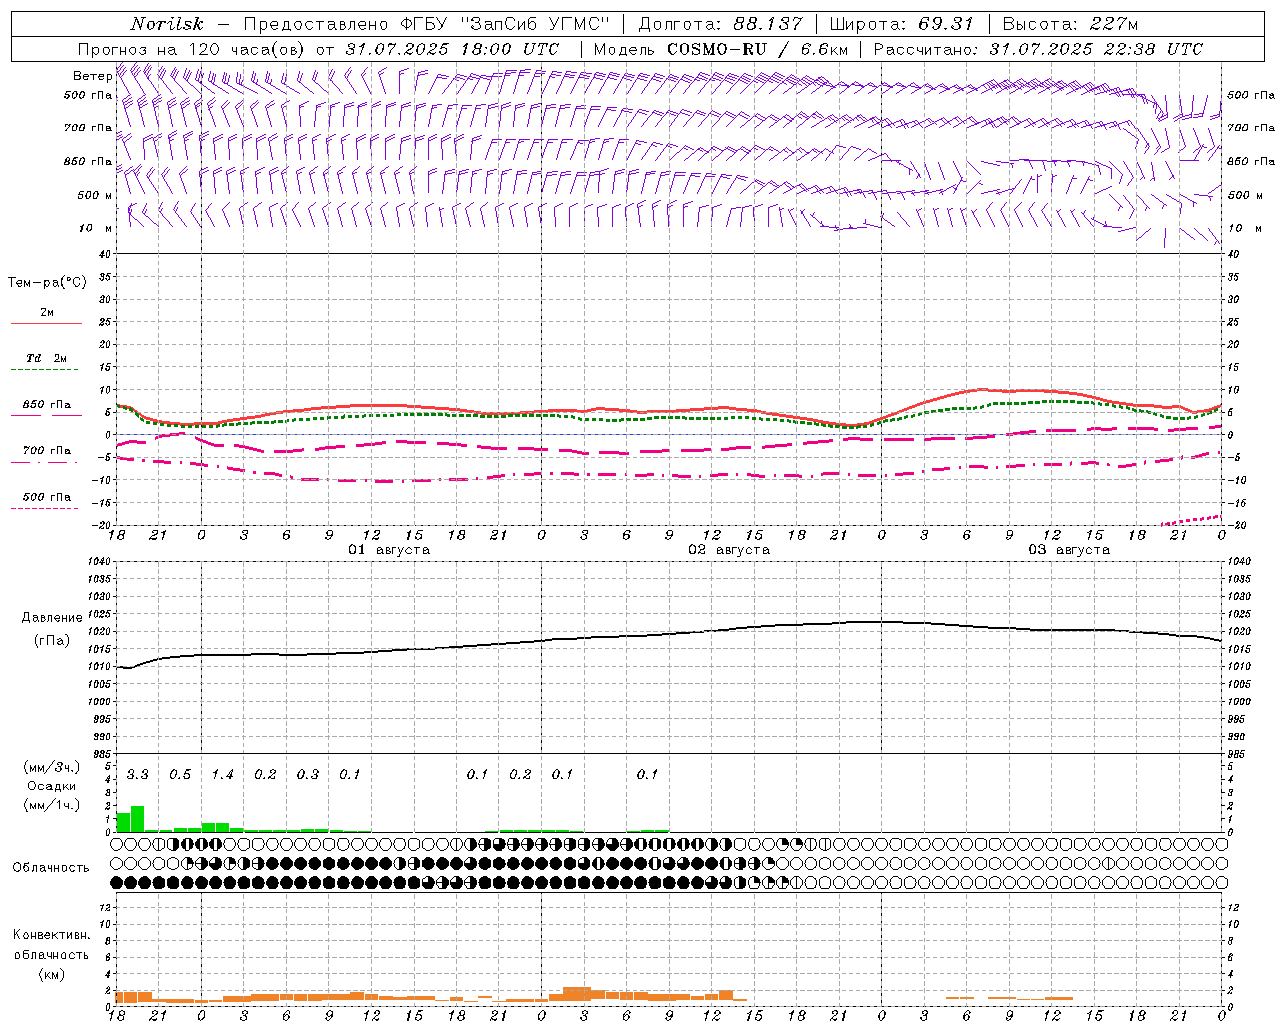Select "850 гПа" entry in temperature legend
The height and width of the screenshot is (1024, 1280).
pyautogui.click(x=47, y=405)
